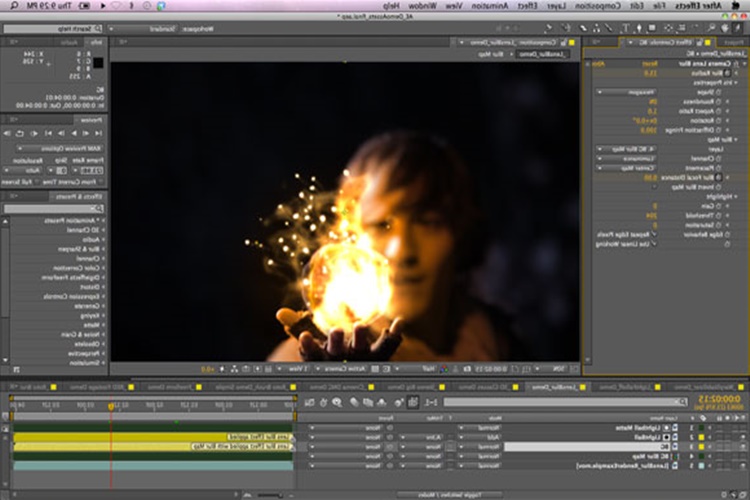Hide the LensBlur_RenderExample.mov layer
This screenshot has height=500, width=750.
coord(743,466)
